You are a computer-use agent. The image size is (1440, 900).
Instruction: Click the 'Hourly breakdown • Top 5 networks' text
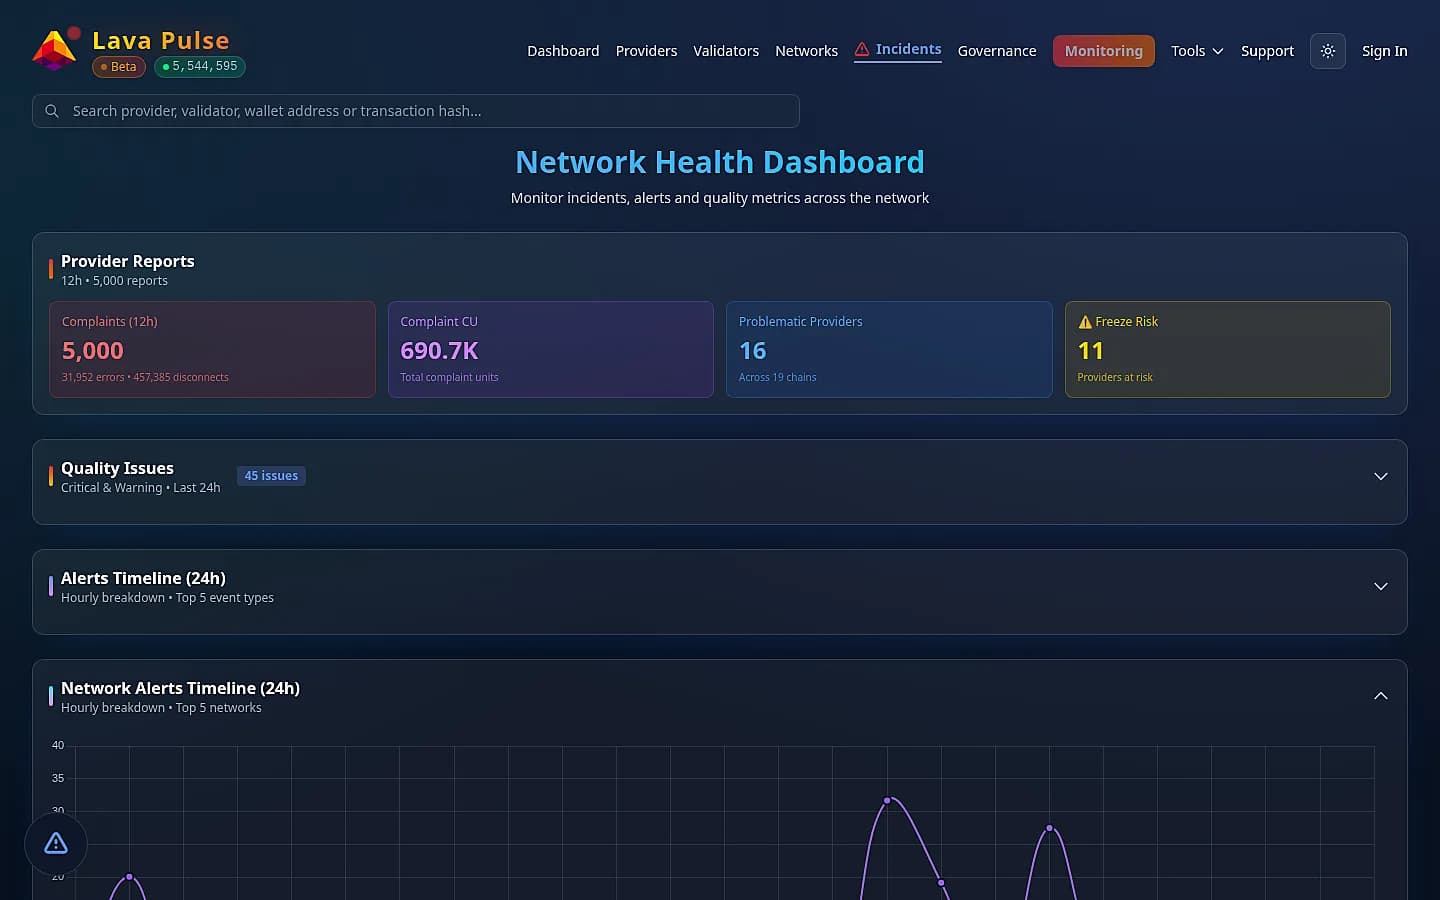click(x=161, y=708)
